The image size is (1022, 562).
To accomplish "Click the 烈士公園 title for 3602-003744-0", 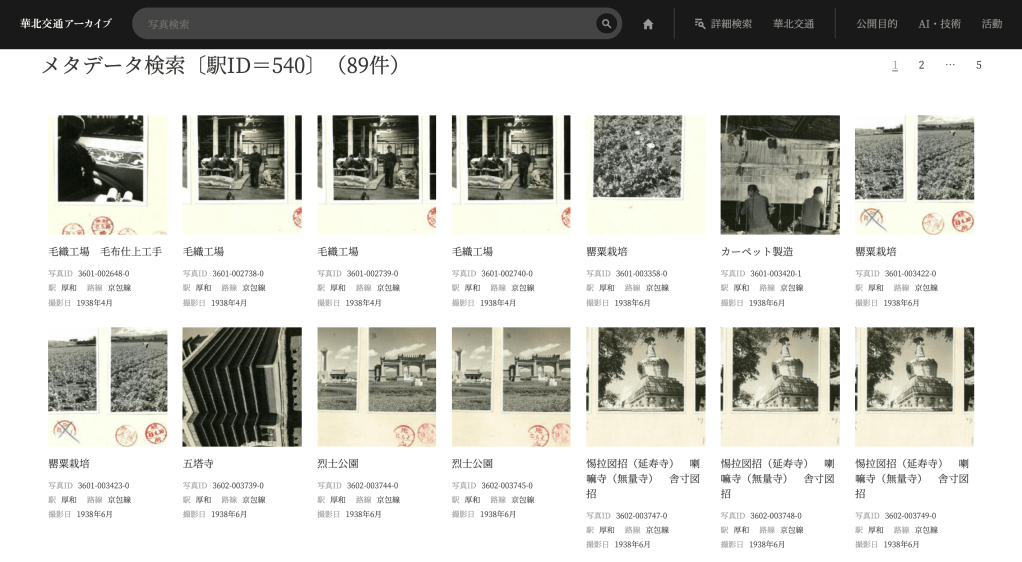I will coord(338,464).
